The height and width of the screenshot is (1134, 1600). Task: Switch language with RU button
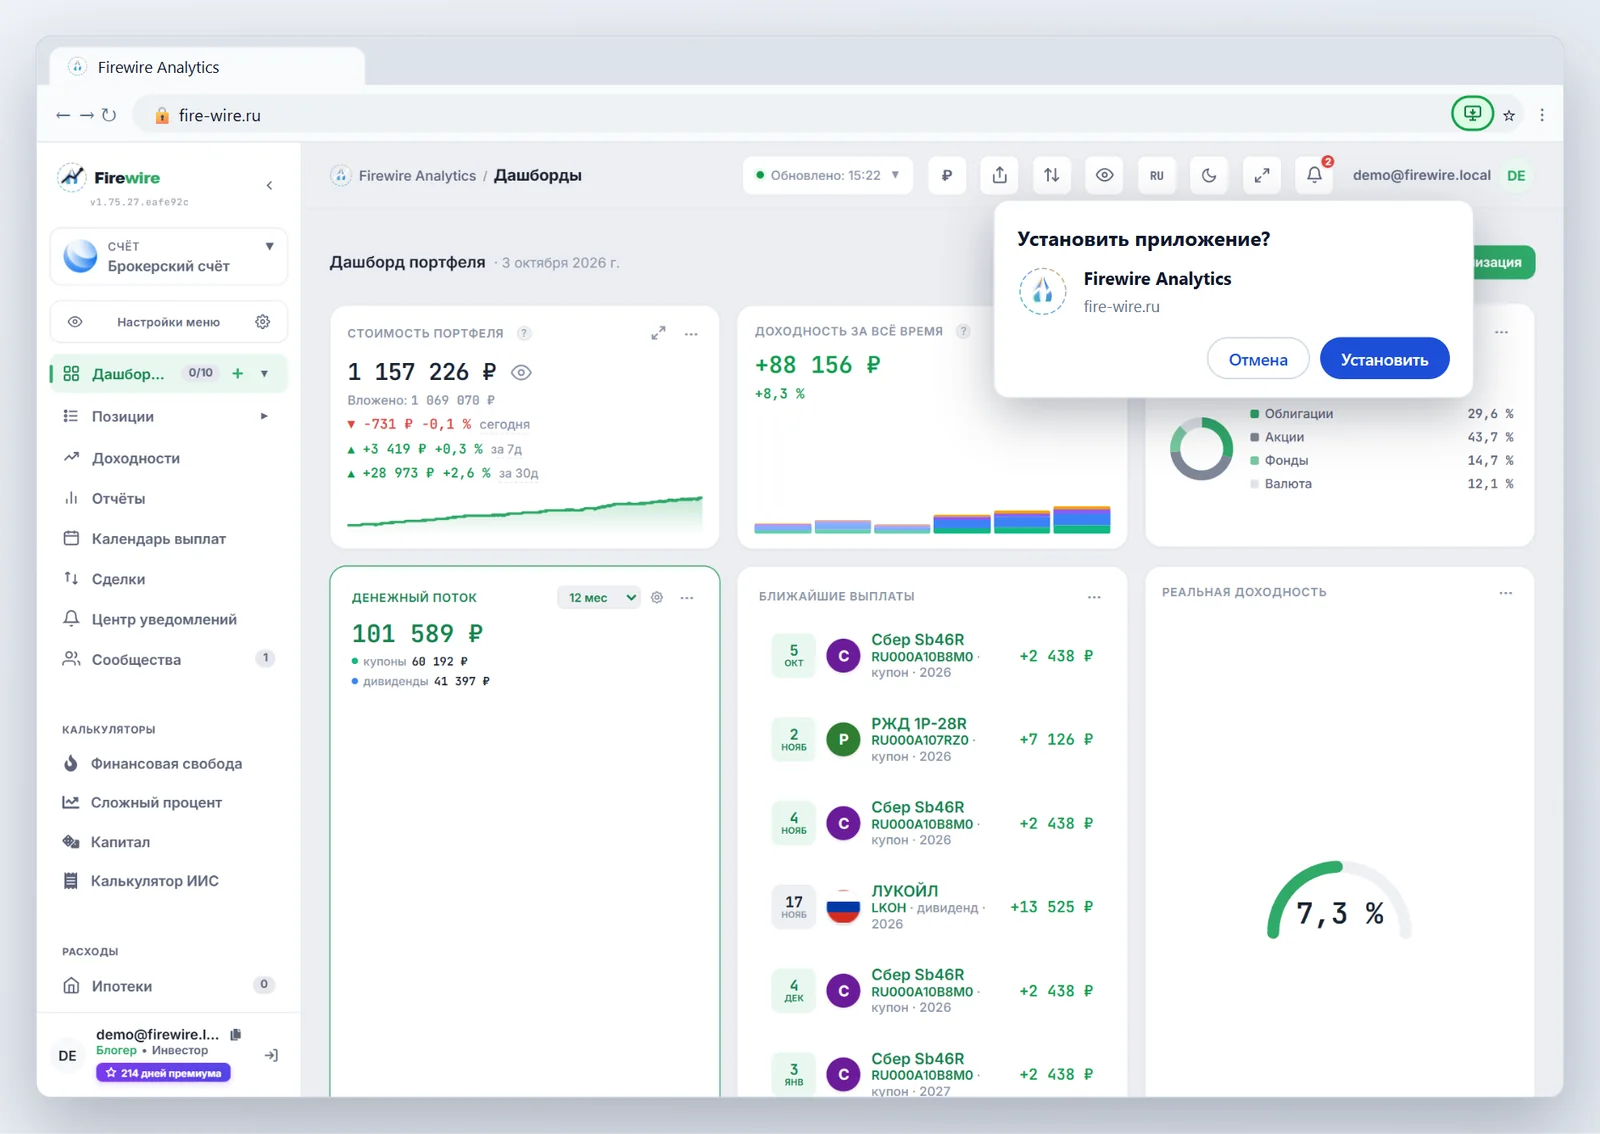click(1157, 175)
